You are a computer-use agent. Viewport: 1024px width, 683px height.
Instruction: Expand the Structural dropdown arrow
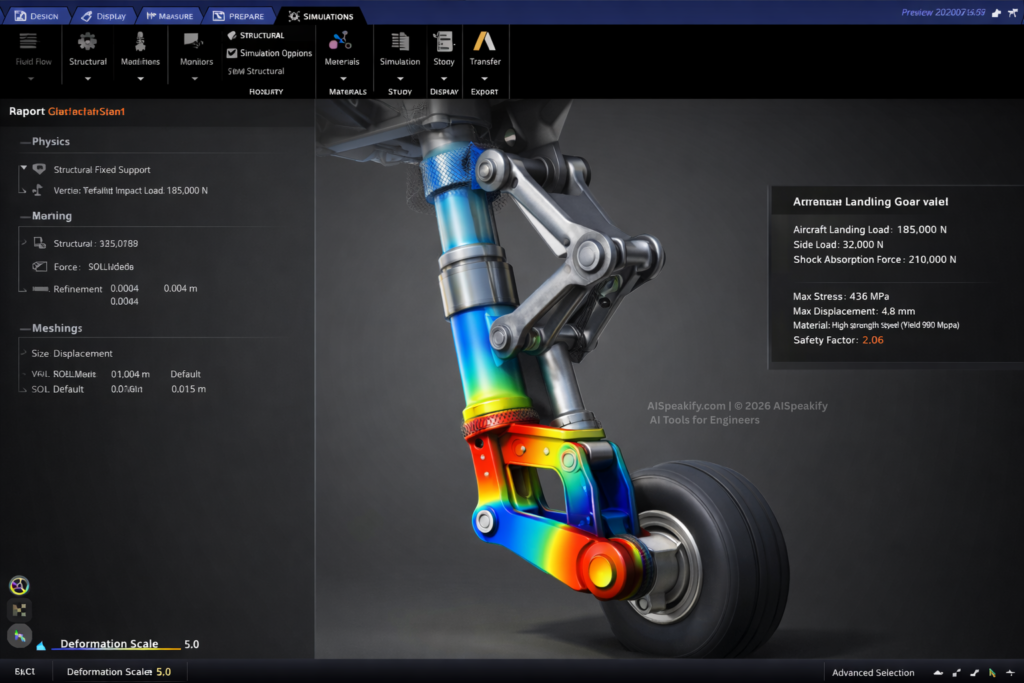[87, 76]
